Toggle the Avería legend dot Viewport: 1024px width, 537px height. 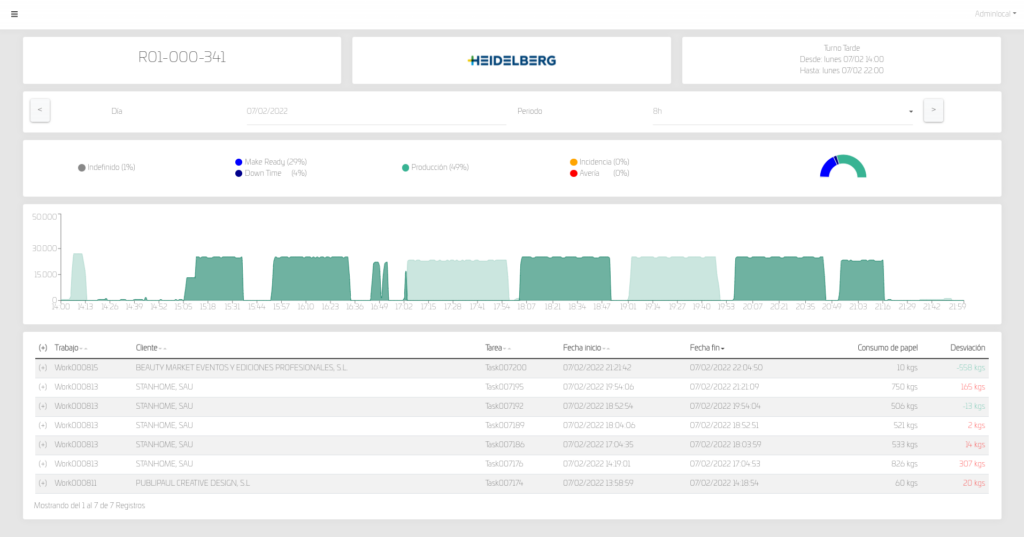[x=573, y=173]
